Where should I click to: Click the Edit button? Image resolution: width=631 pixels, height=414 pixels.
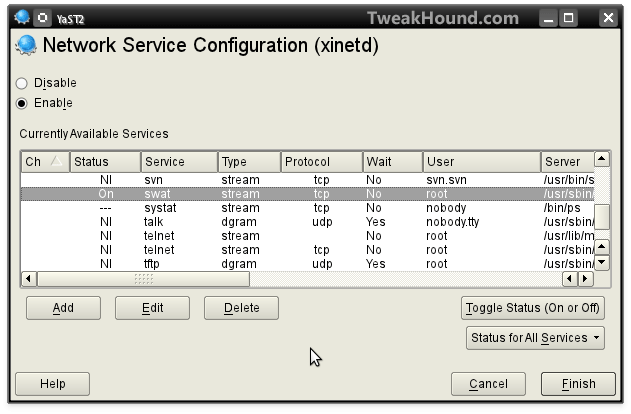pos(152,308)
